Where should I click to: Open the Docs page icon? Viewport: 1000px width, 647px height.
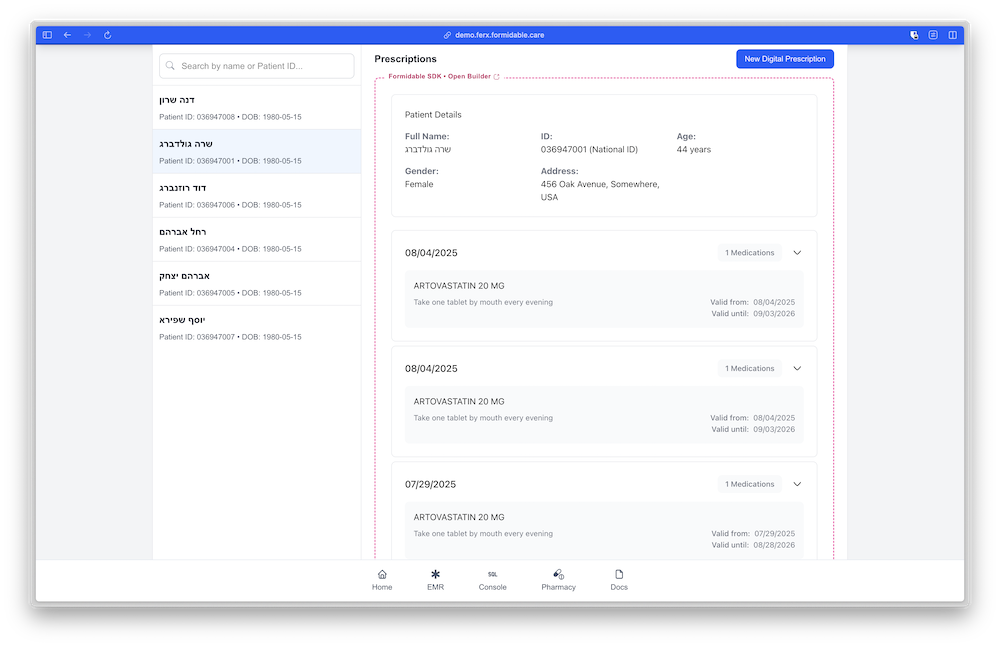click(x=619, y=579)
